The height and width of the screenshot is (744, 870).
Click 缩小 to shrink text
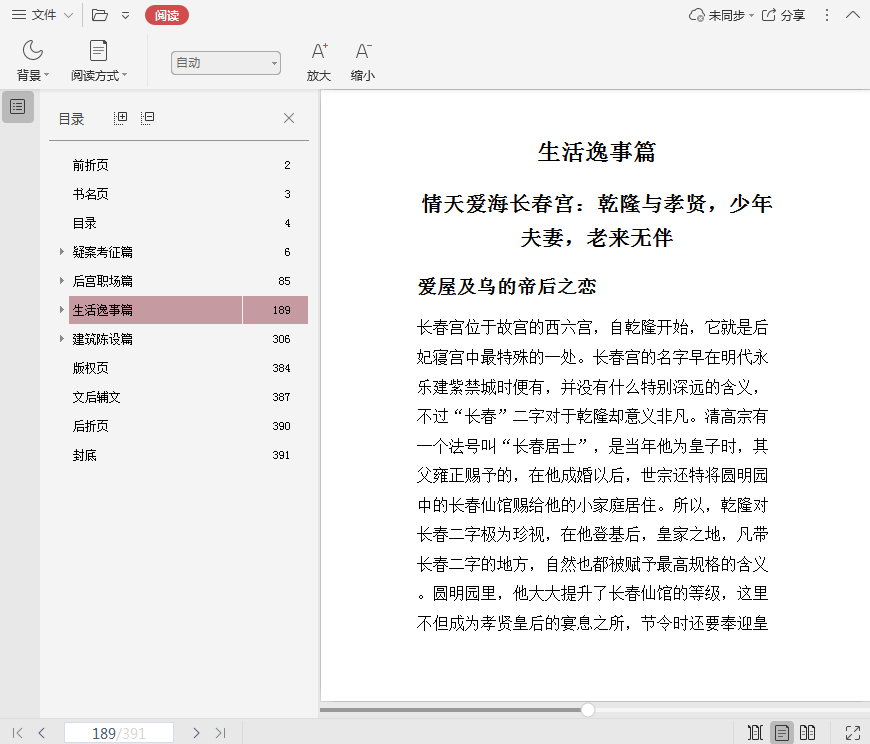click(363, 61)
